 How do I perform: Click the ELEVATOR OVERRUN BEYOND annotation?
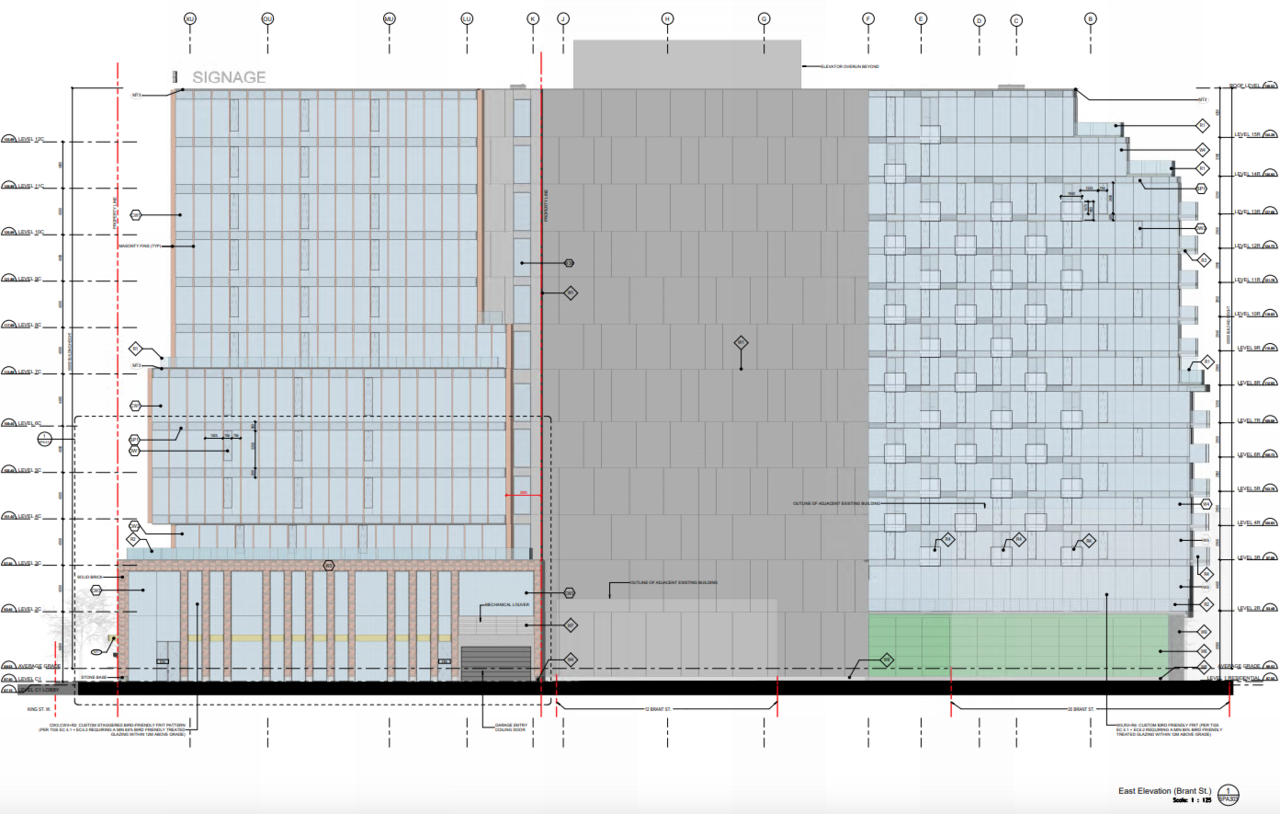pyautogui.click(x=849, y=66)
